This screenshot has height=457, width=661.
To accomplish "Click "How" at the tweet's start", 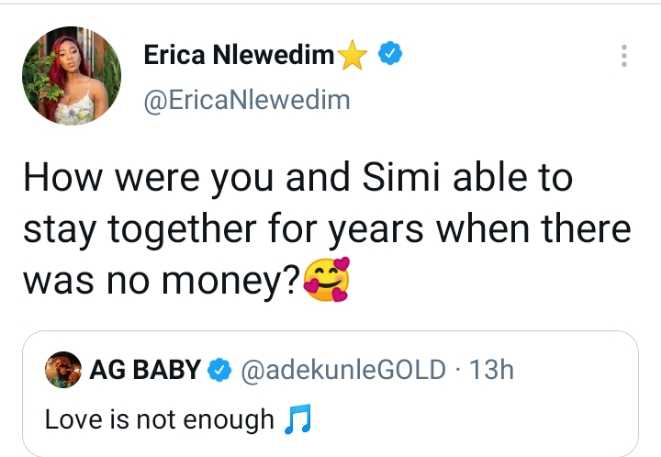I will [x=61, y=179].
